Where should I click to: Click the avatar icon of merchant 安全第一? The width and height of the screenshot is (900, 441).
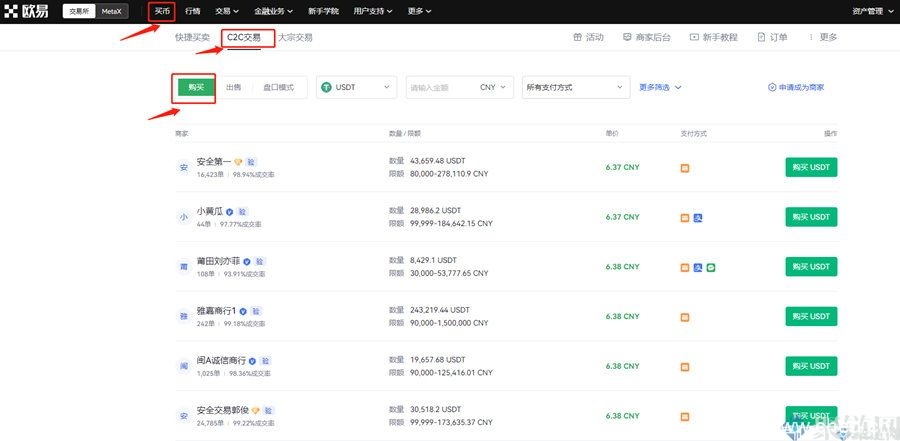tap(183, 167)
